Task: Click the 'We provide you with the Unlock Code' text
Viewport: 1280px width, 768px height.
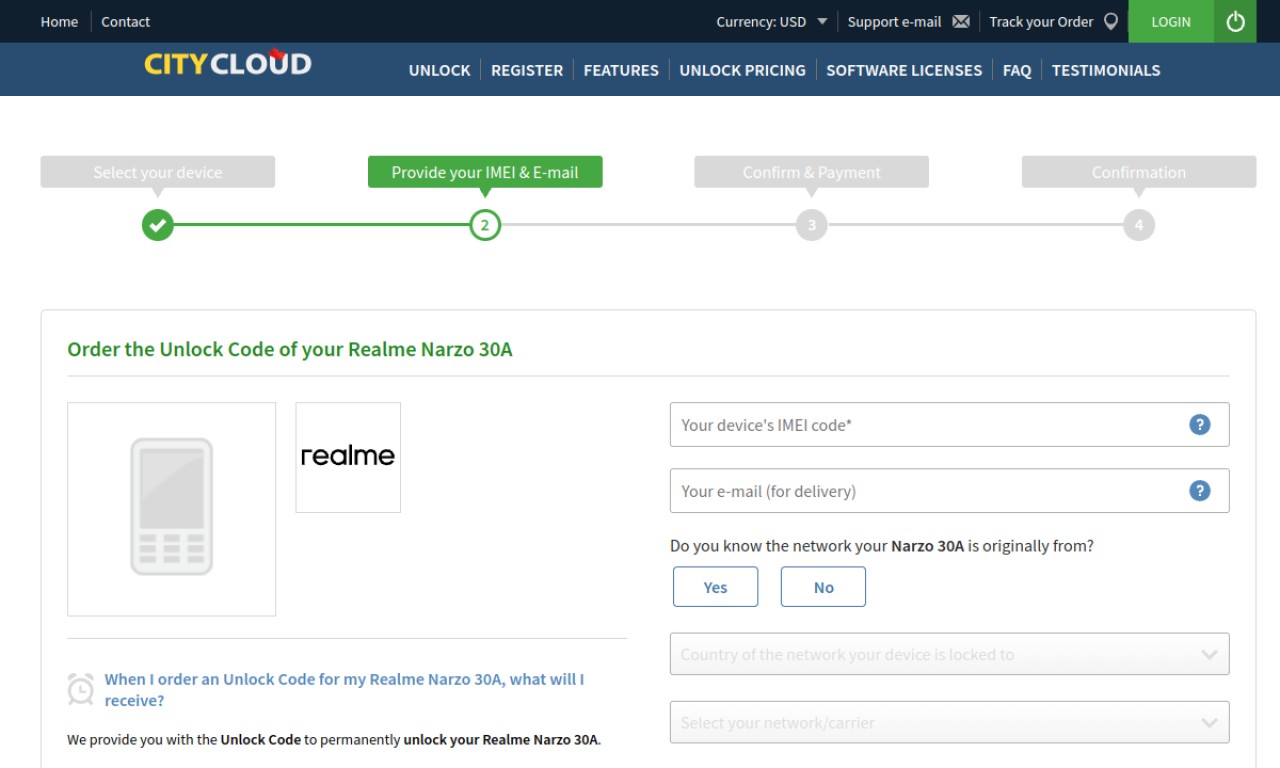Action: click(x=334, y=740)
